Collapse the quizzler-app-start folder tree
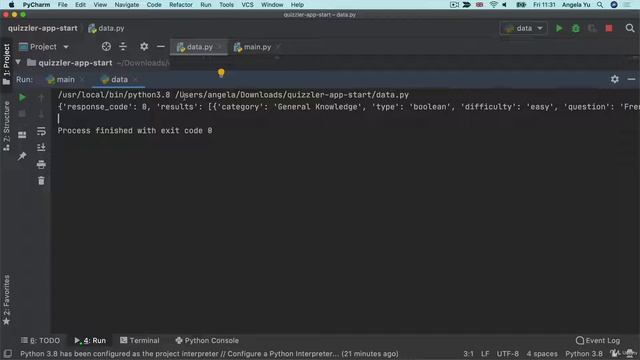Image resolution: width=640 pixels, height=360 pixels. 18,62
